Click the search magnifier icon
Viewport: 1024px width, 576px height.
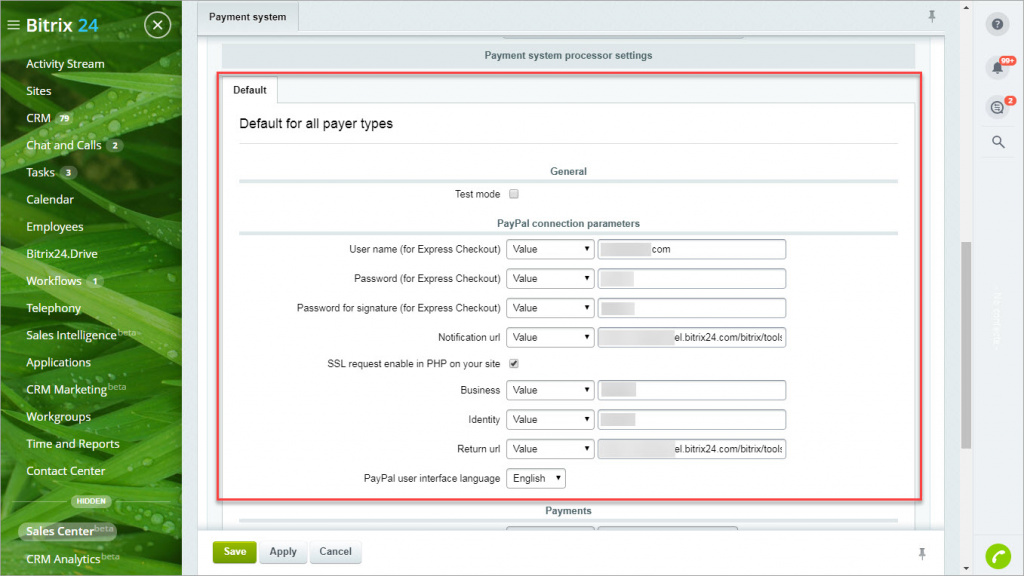(998, 142)
